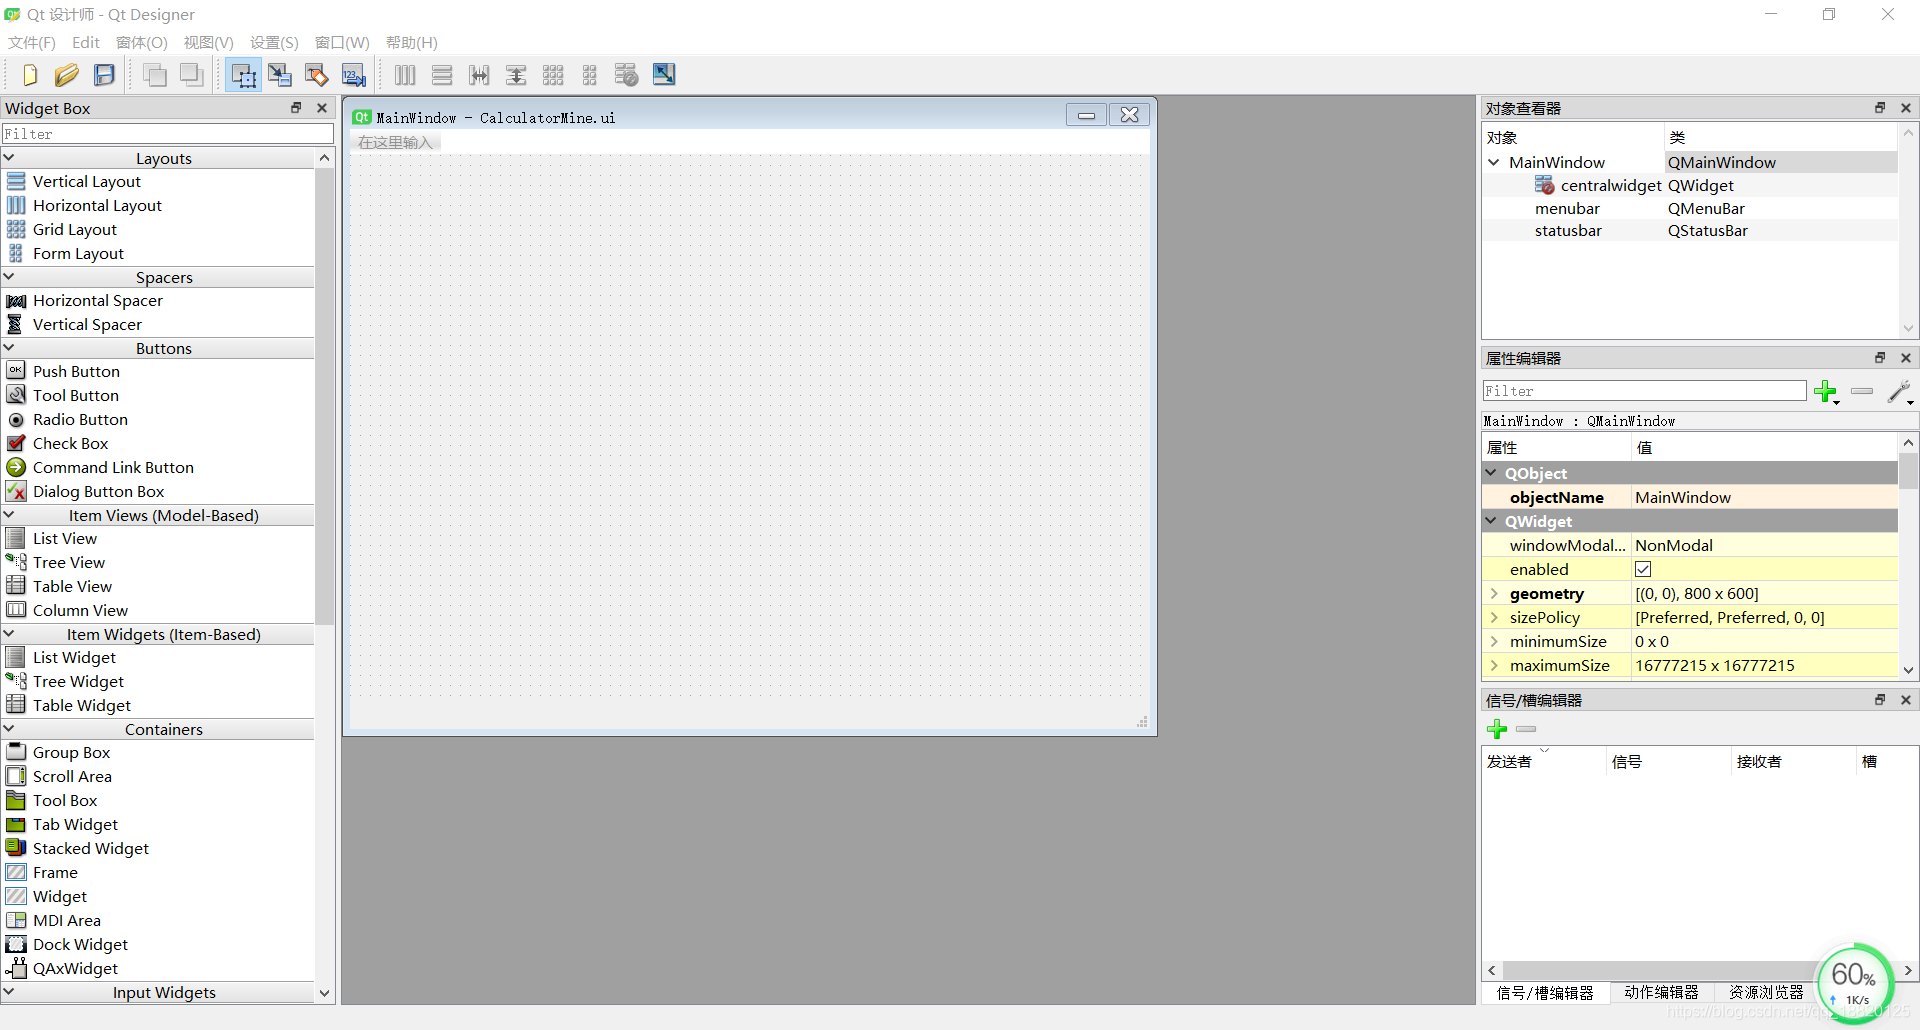Collapse the Layouts category in Widget Box
Viewport: 1920px width, 1030px height.
coord(9,158)
